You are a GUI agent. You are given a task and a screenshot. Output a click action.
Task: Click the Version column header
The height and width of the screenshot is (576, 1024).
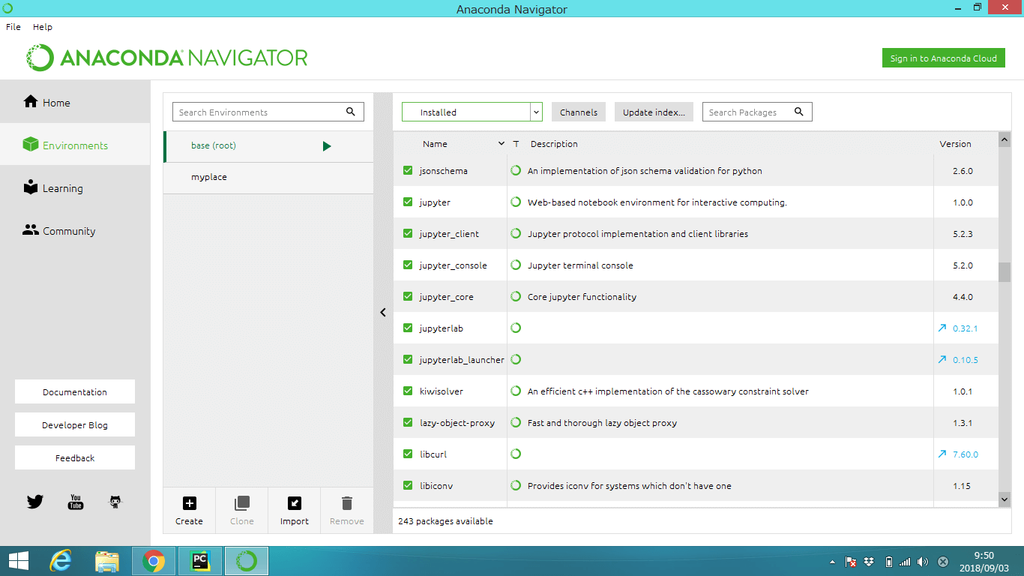(955, 144)
